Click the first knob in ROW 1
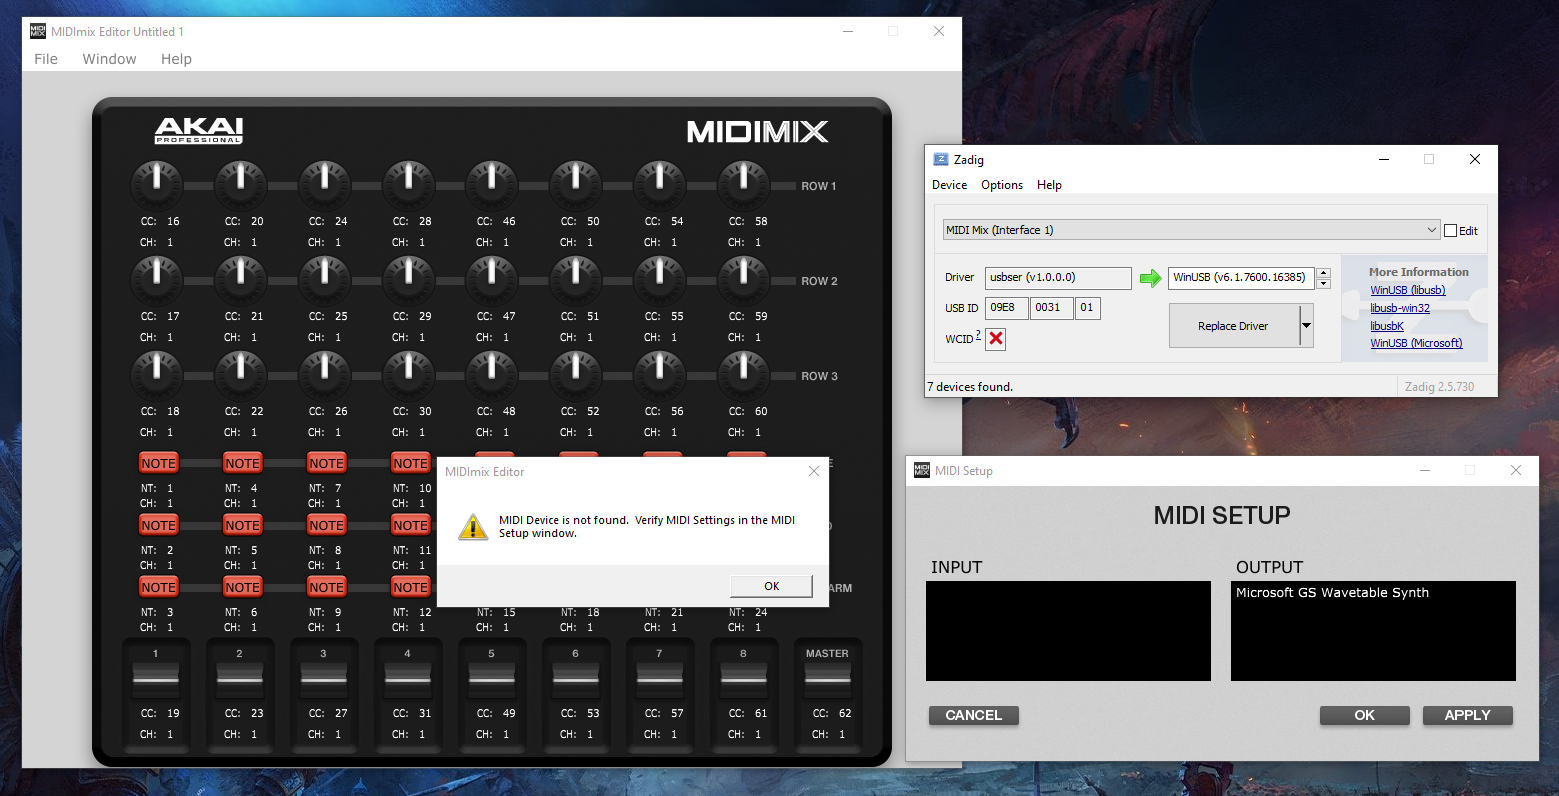This screenshot has width=1559, height=796. (x=156, y=184)
